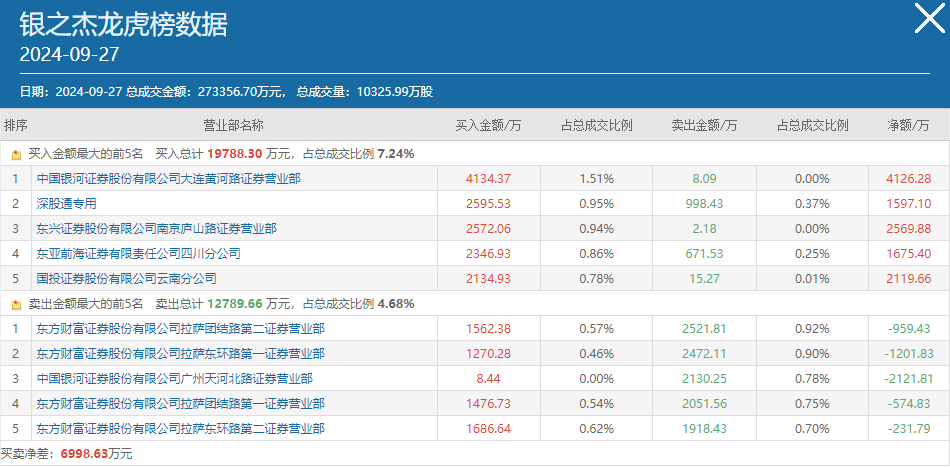This screenshot has width=950, height=467.
Task: Select sell amount 2051.56
Action: pos(705,403)
